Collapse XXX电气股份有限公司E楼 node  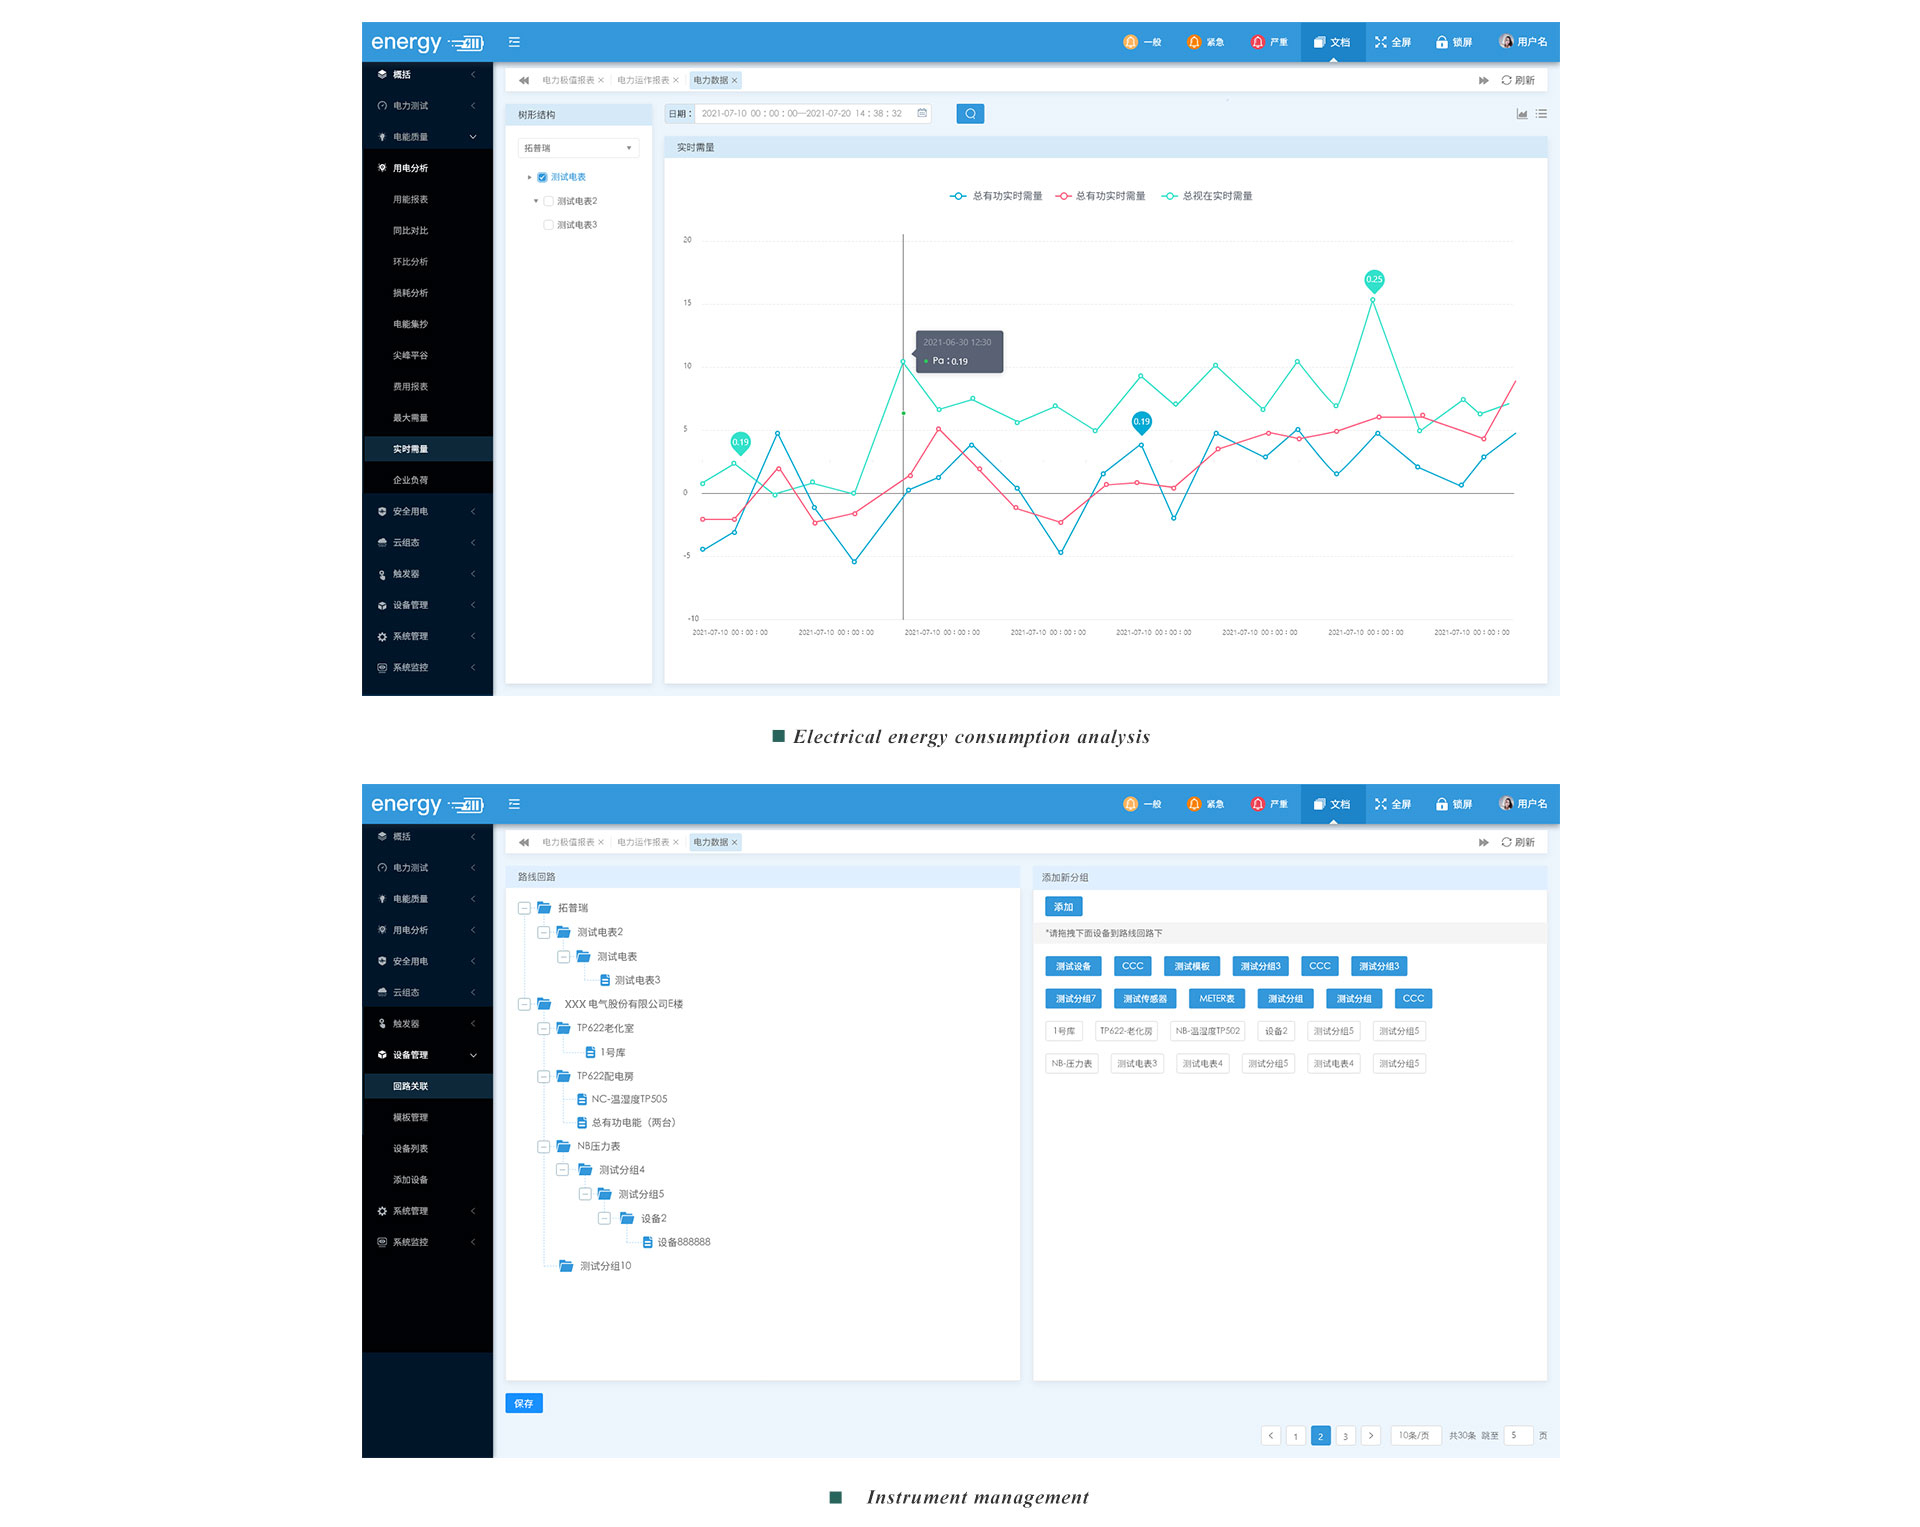pyautogui.click(x=524, y=1004)
